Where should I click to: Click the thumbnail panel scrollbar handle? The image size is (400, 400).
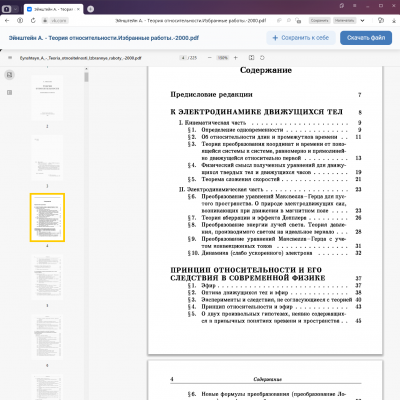pos(86,77)
